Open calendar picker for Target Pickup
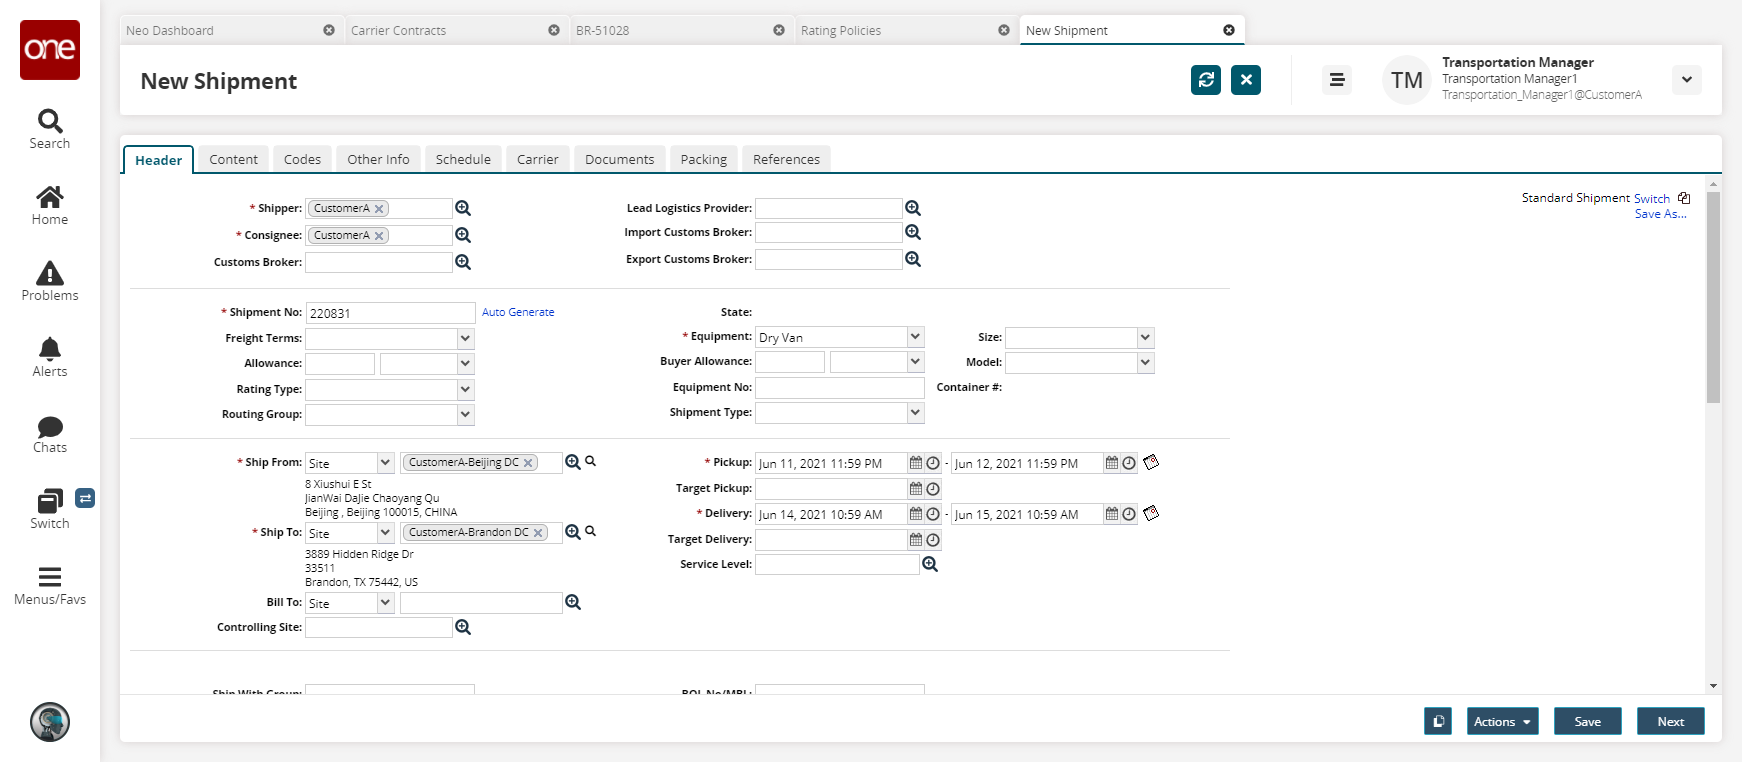Image resolution: width=1742 pixels, height=762 pixels. 915,489
